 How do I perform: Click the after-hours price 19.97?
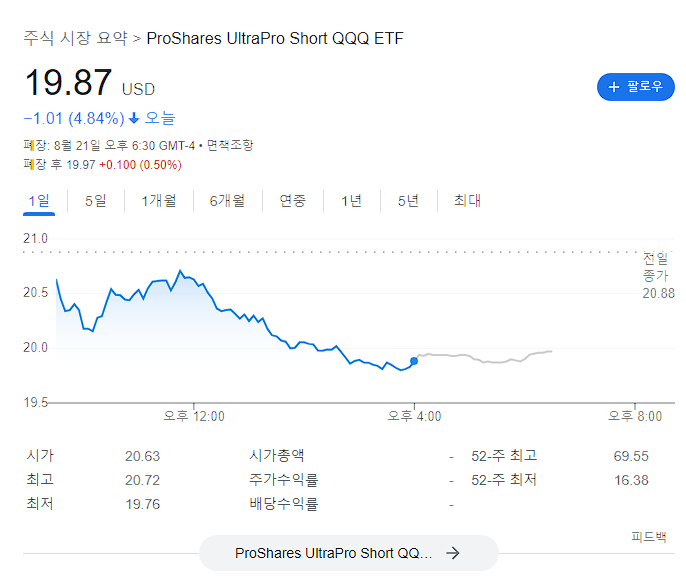(81, 165)
